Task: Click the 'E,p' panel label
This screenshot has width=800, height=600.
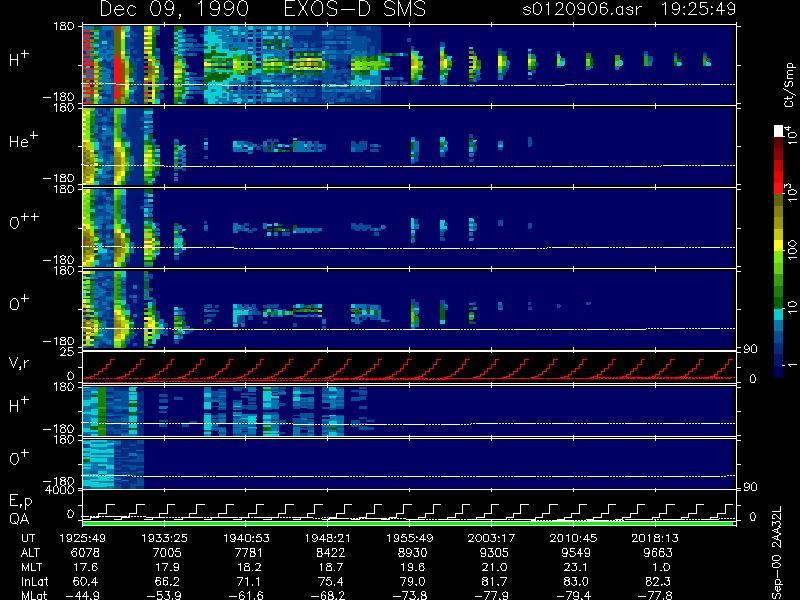Action: coord(20,502)
